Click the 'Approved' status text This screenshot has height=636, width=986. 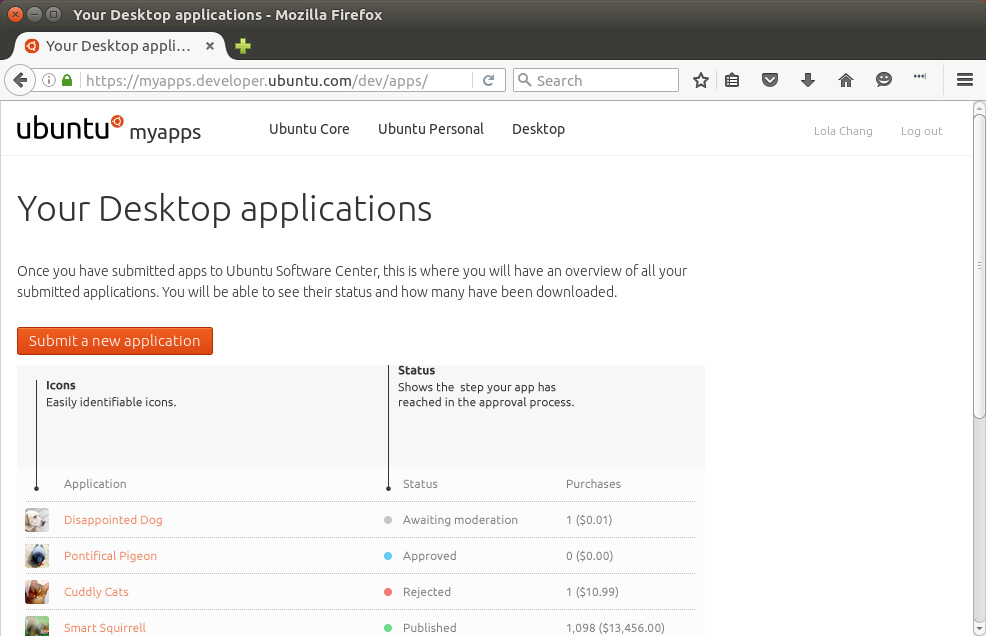click(x=429, y=556)
